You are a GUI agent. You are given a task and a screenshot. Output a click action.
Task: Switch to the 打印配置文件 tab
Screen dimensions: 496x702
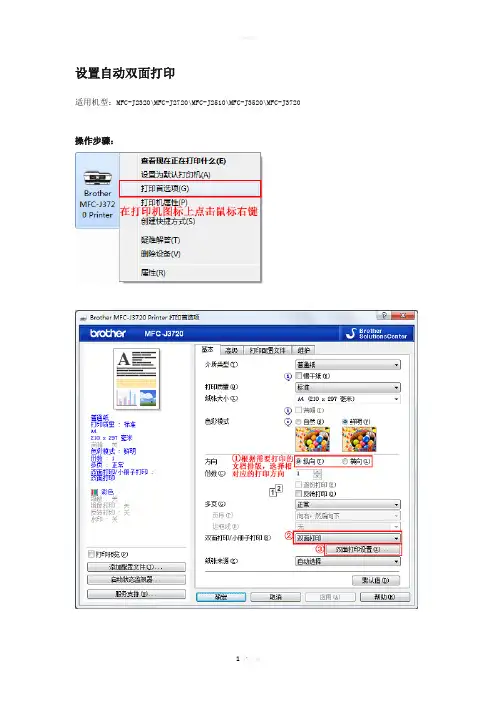click(267, 351)
